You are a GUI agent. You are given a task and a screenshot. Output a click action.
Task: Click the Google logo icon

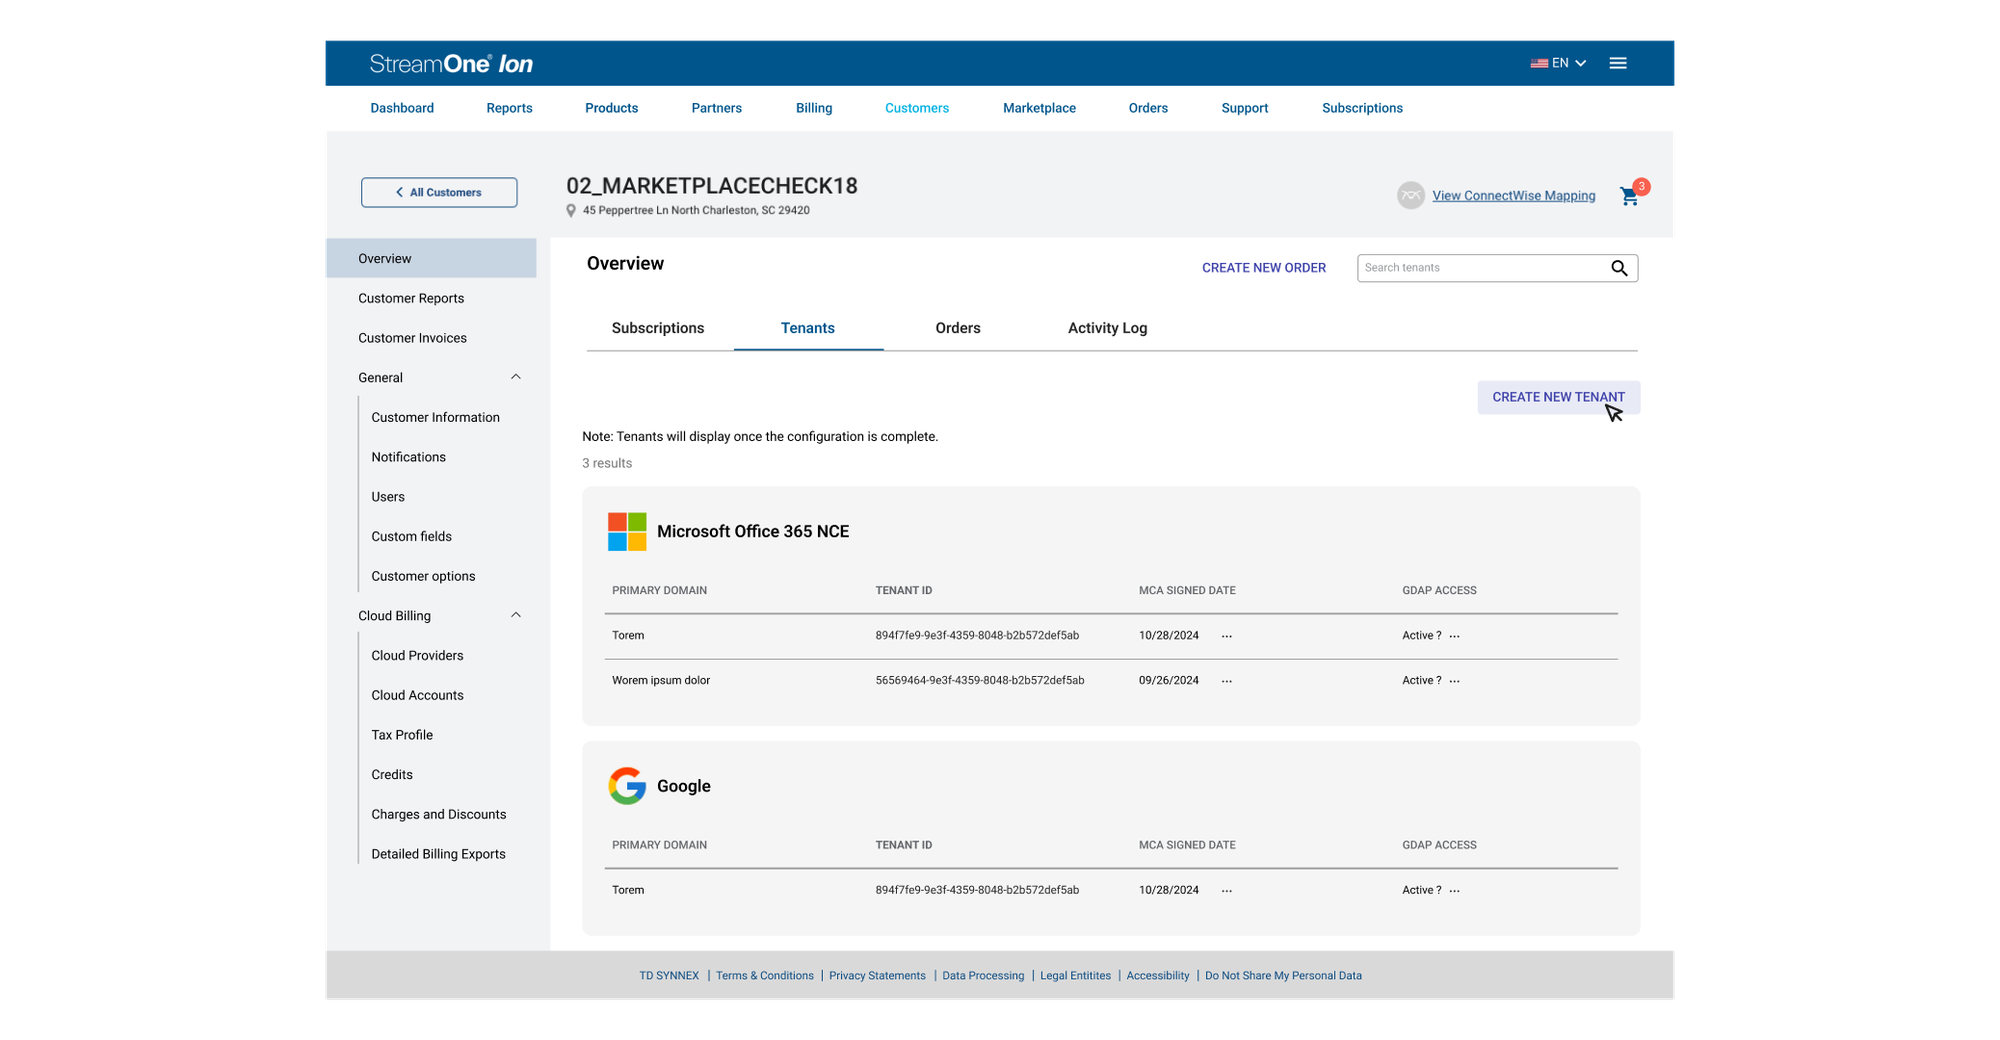point(627,786)
